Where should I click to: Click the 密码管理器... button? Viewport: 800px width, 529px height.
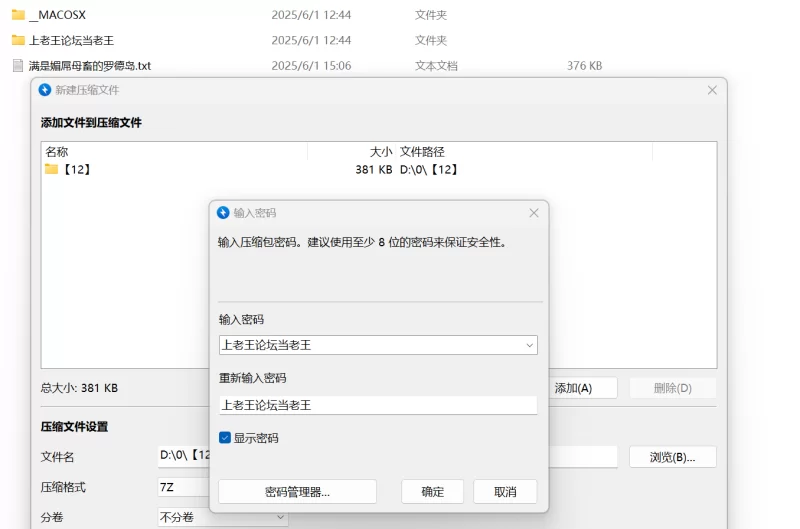297,492
